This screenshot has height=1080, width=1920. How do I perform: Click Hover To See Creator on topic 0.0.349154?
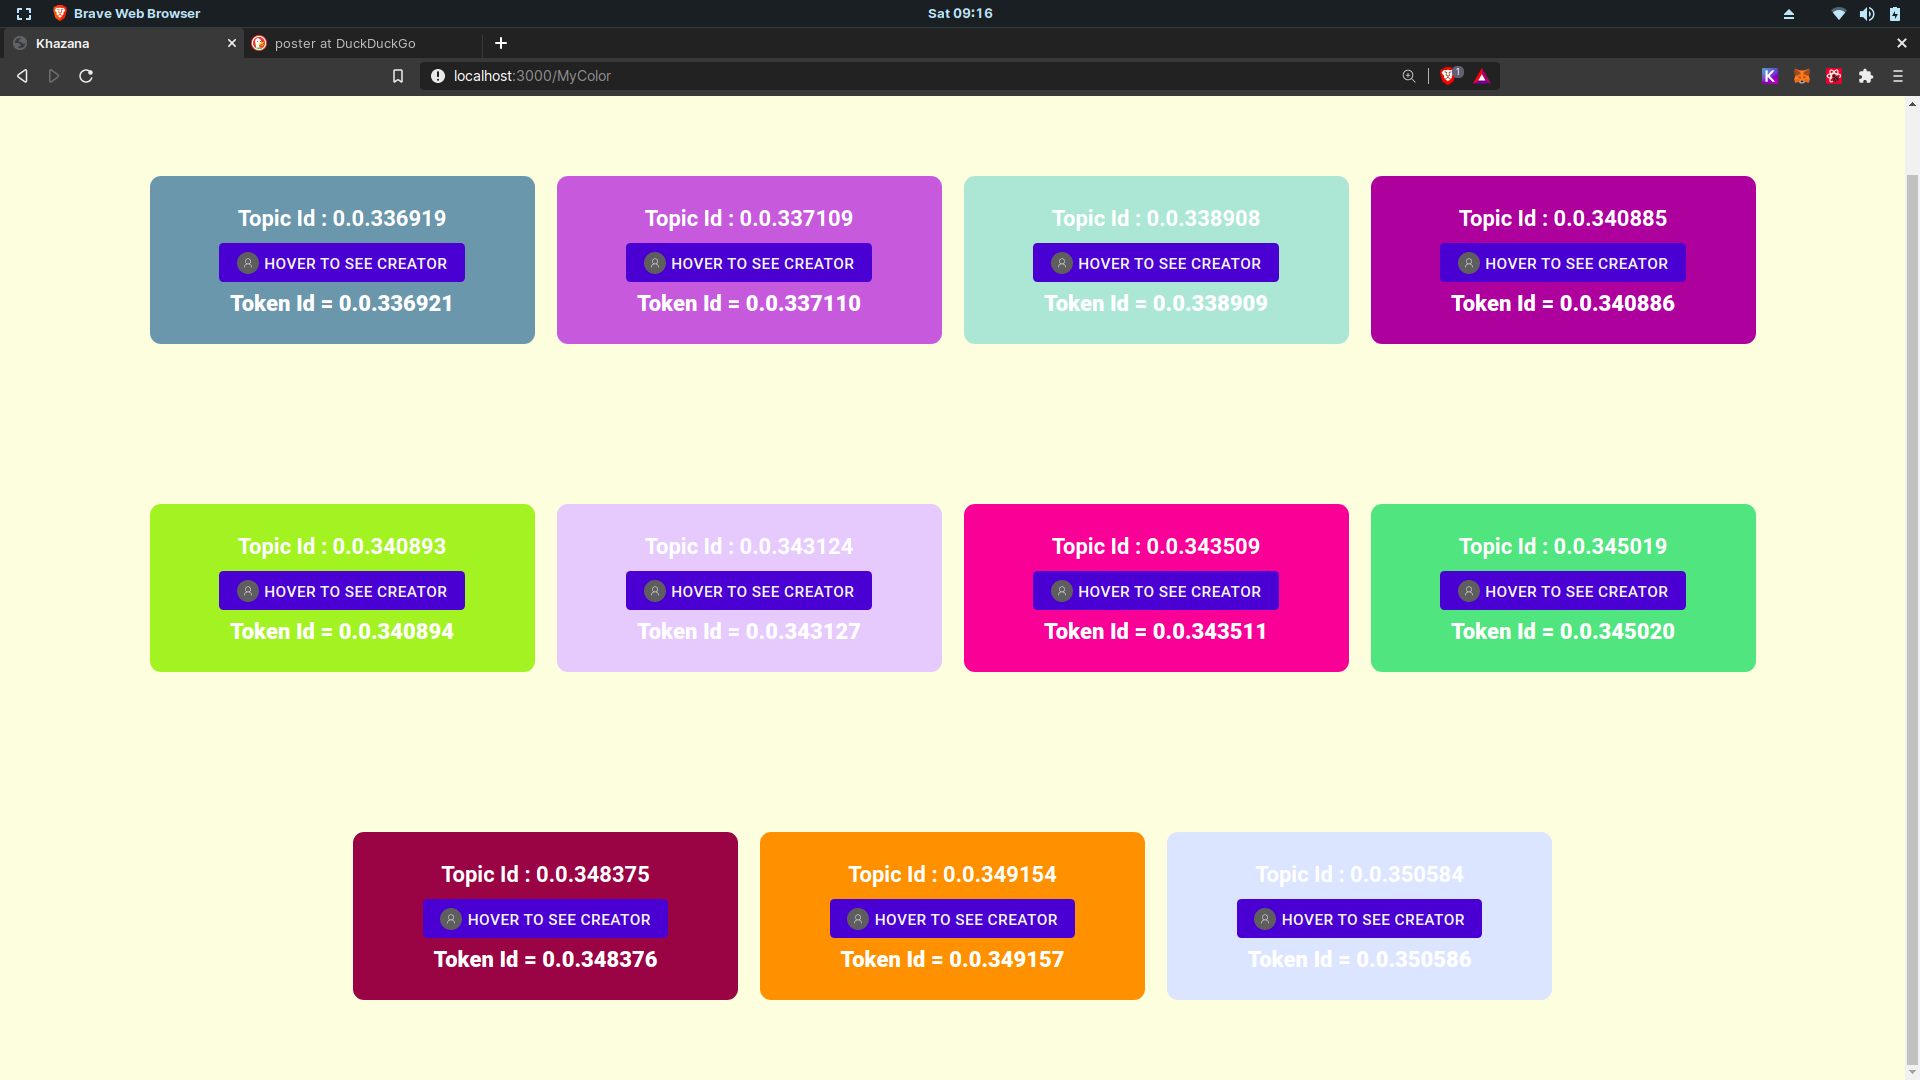952,919
